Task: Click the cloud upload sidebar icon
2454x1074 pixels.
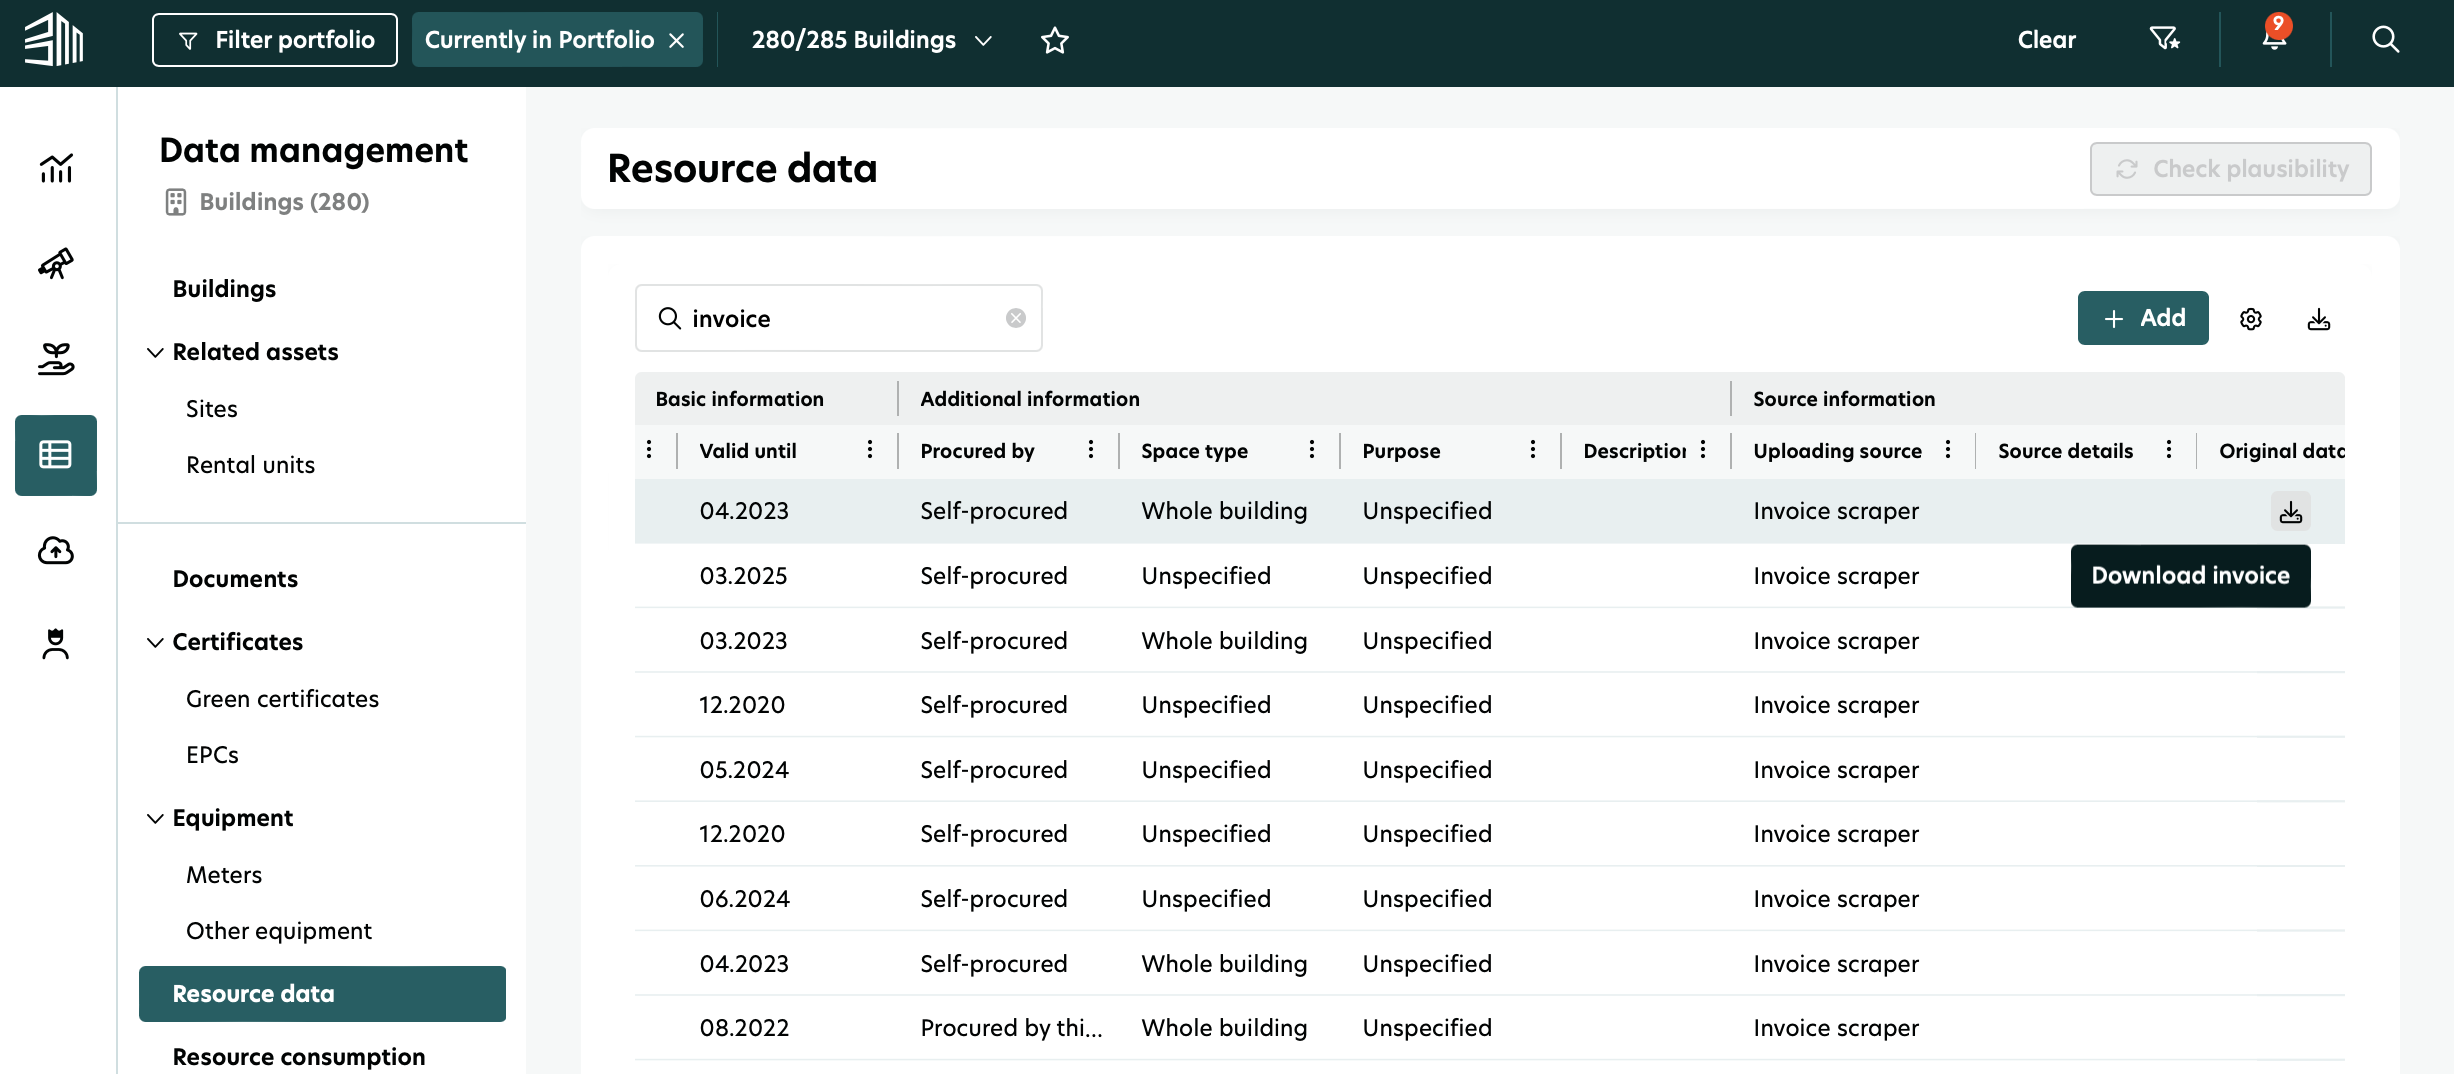Action: [56, 550]
